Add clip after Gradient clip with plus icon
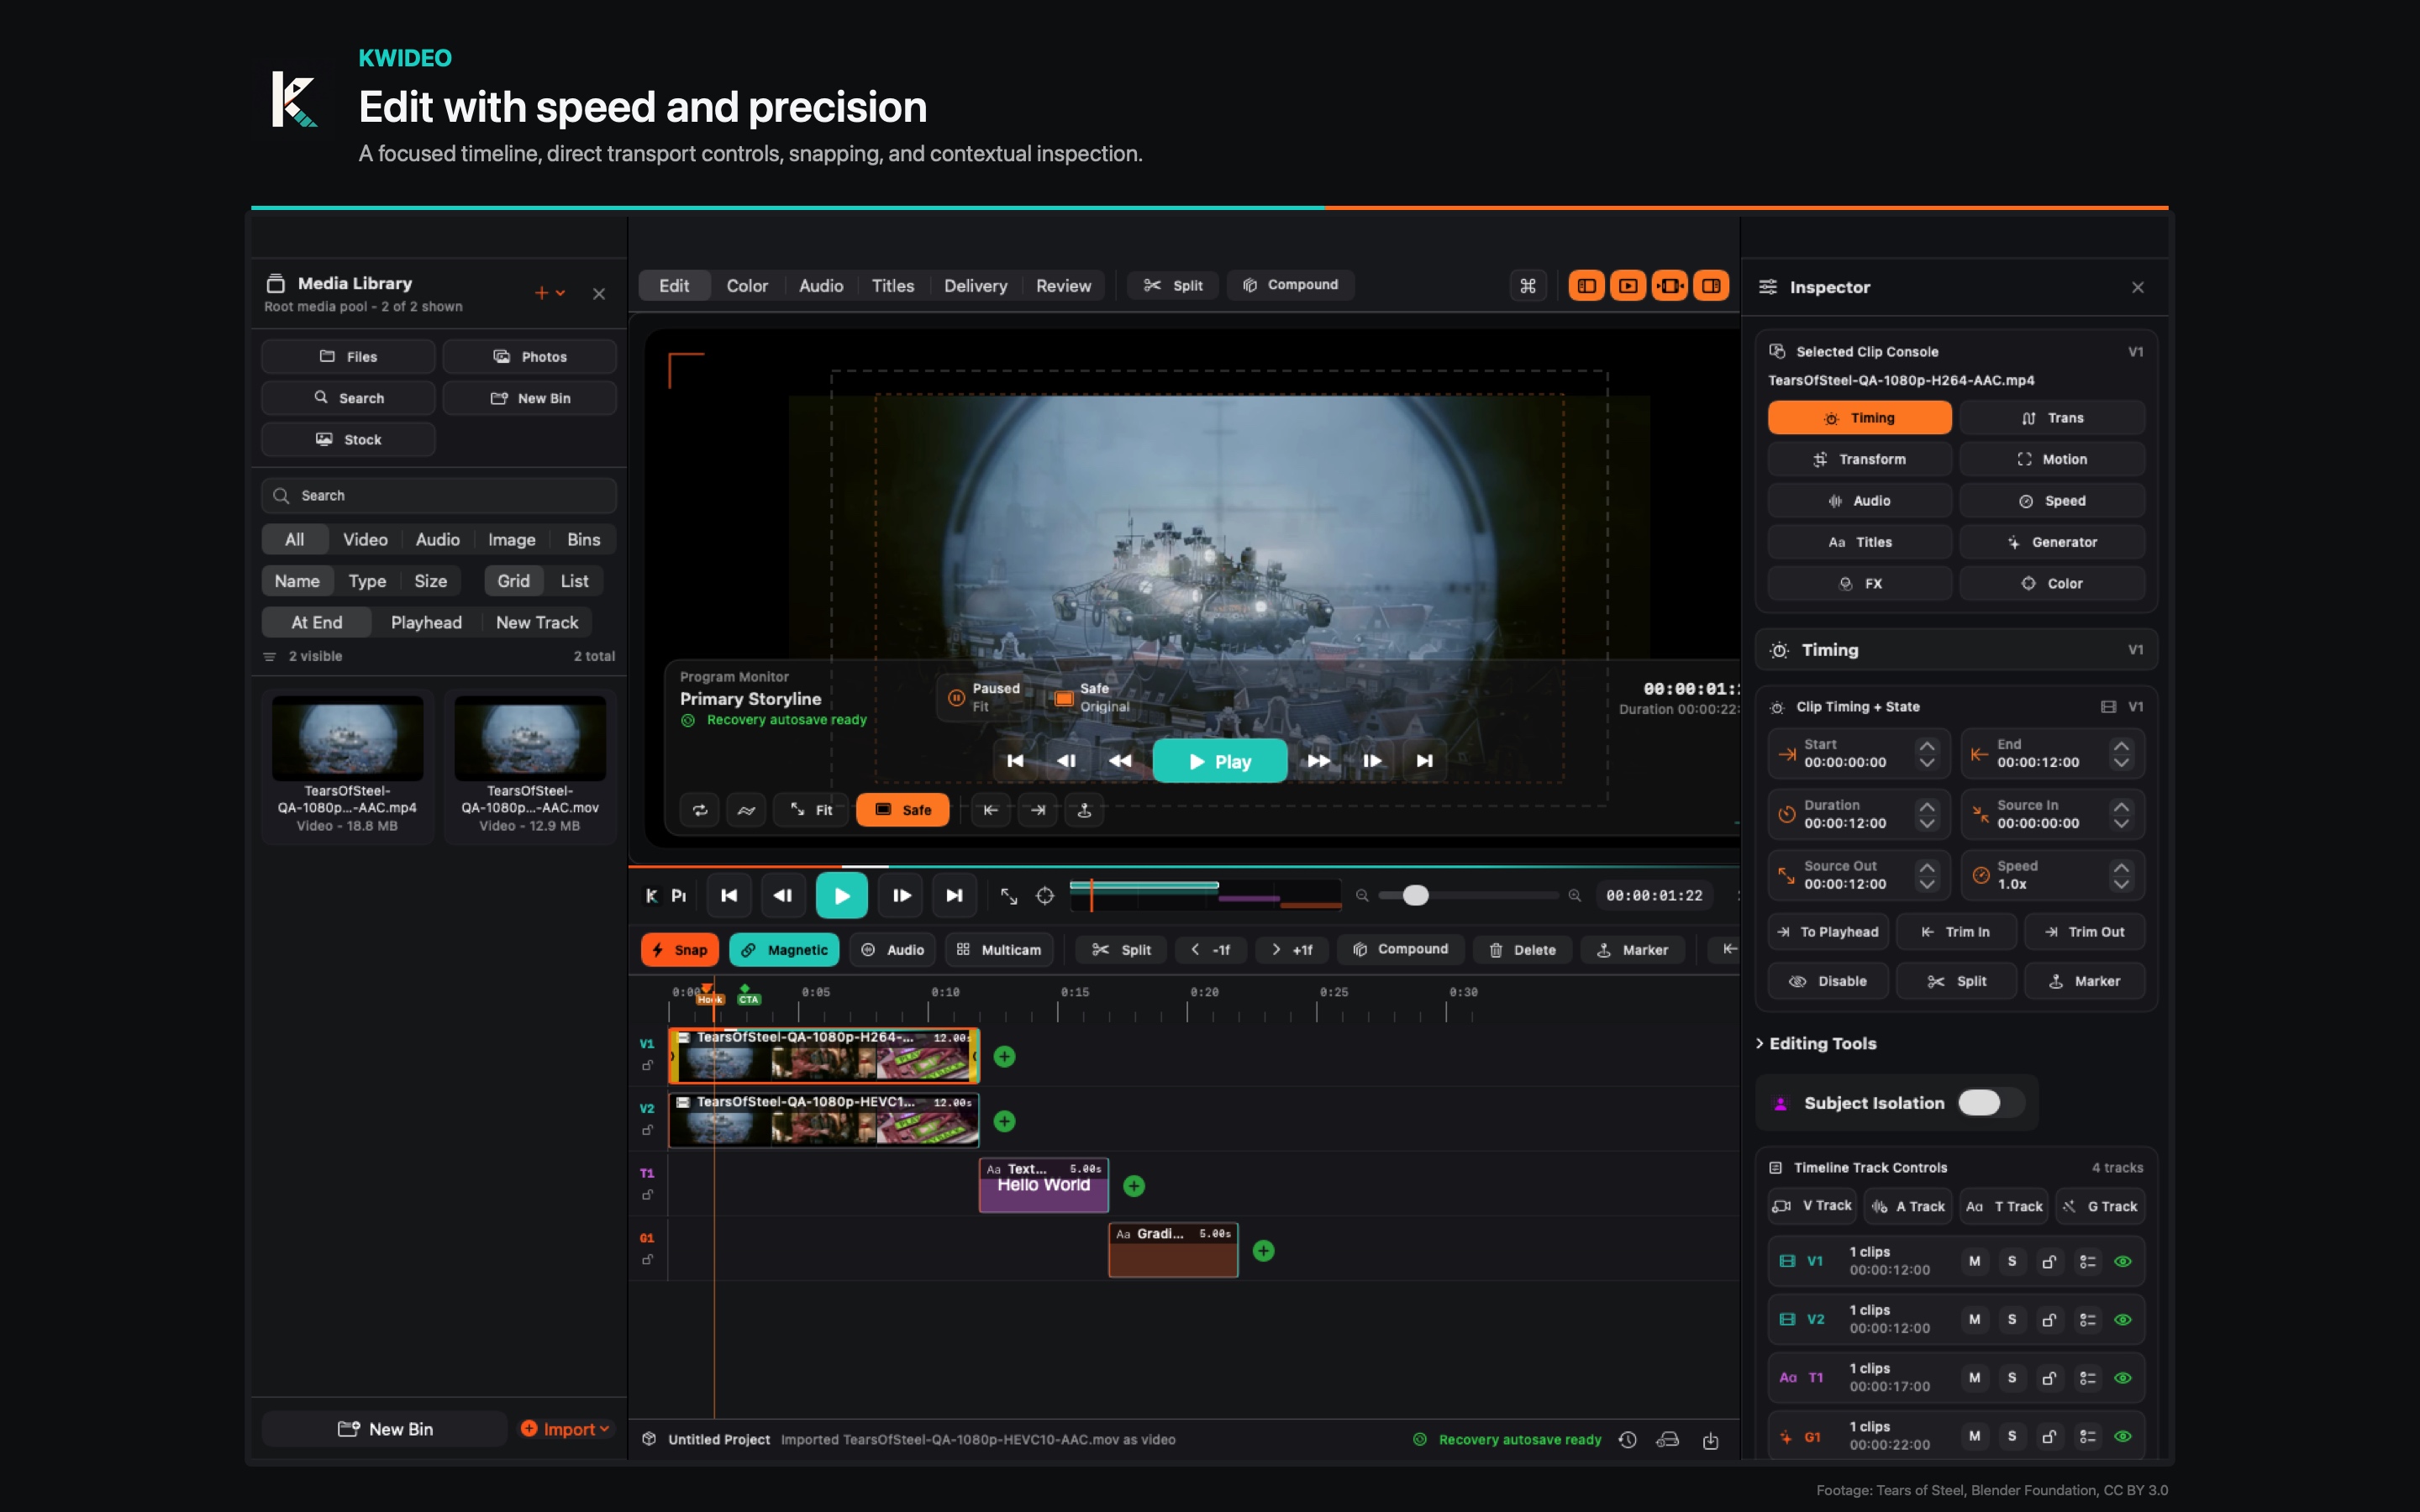This screenshot has width=2420, height=1512. point(1264,1251)
